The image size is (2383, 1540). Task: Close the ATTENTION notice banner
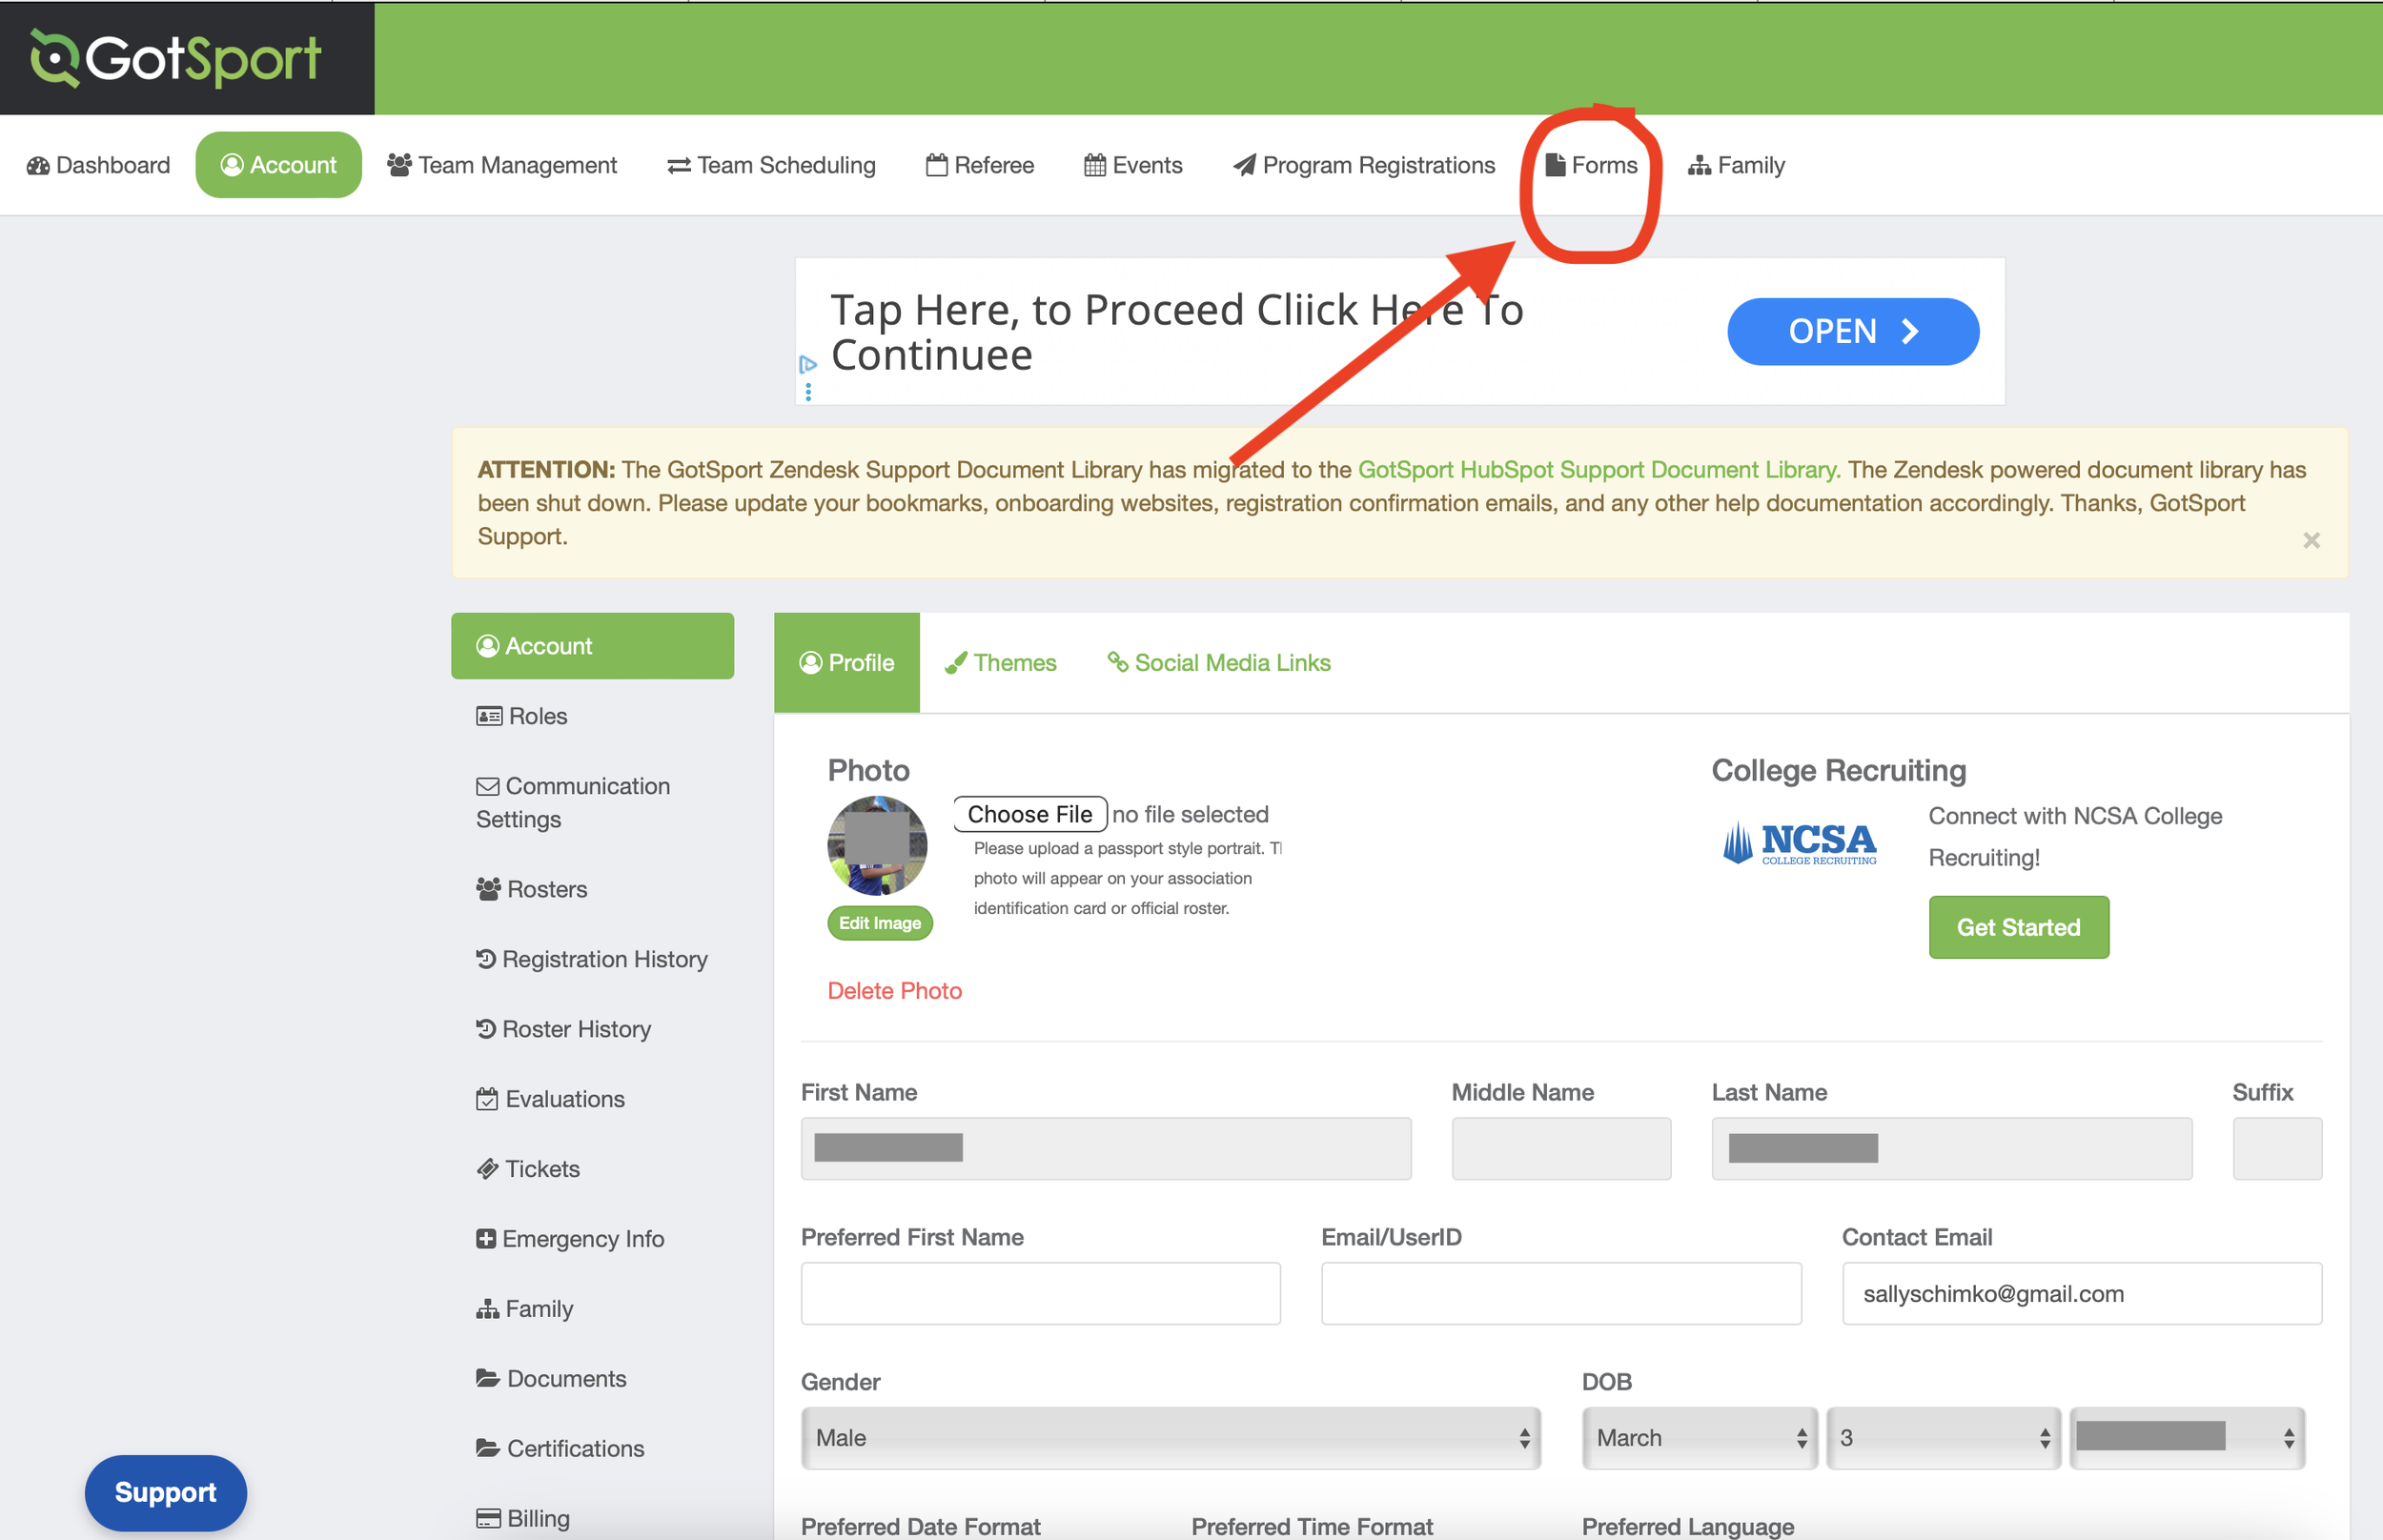pyautogui.click(x=2310, y=540)
